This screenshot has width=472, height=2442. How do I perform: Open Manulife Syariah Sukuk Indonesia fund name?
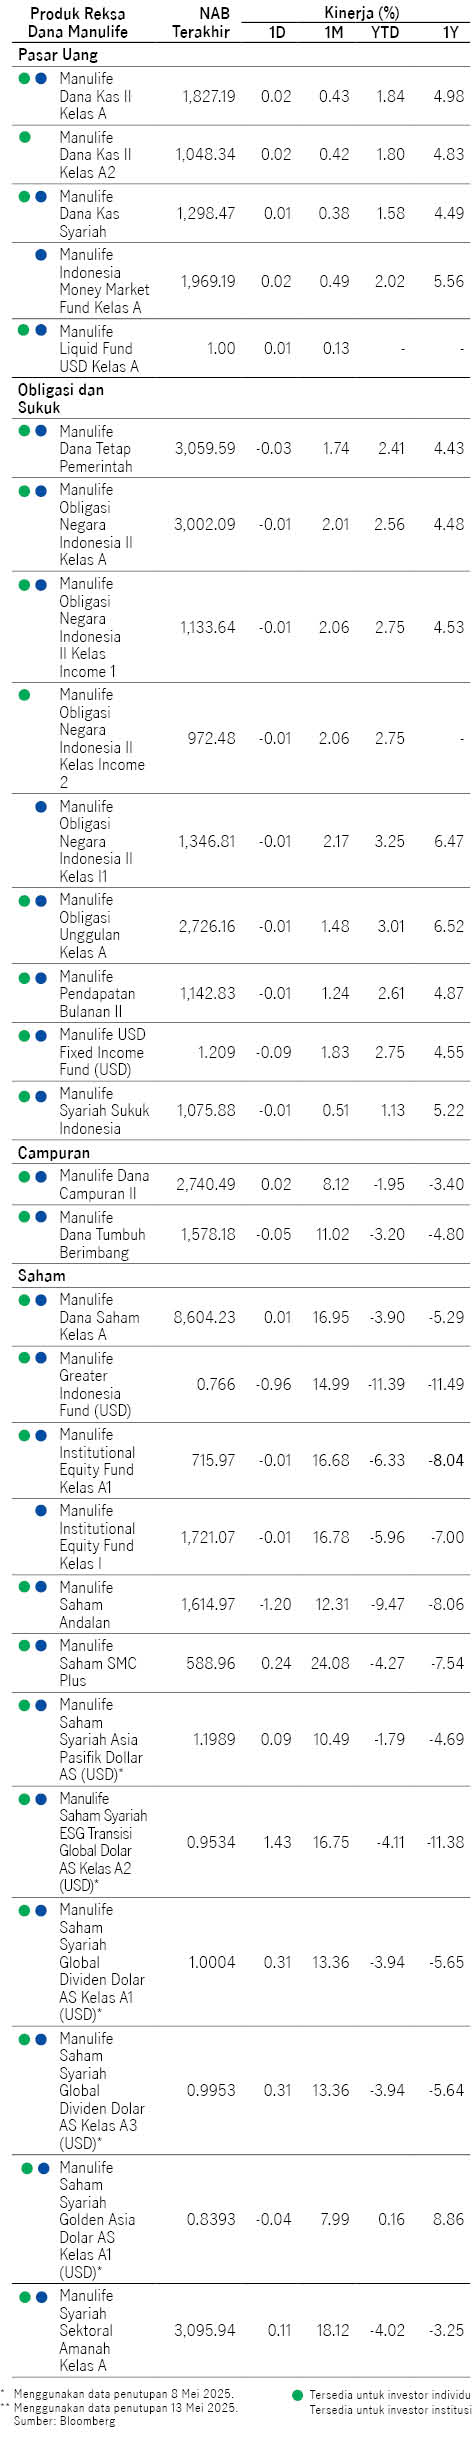[104, 1111]
